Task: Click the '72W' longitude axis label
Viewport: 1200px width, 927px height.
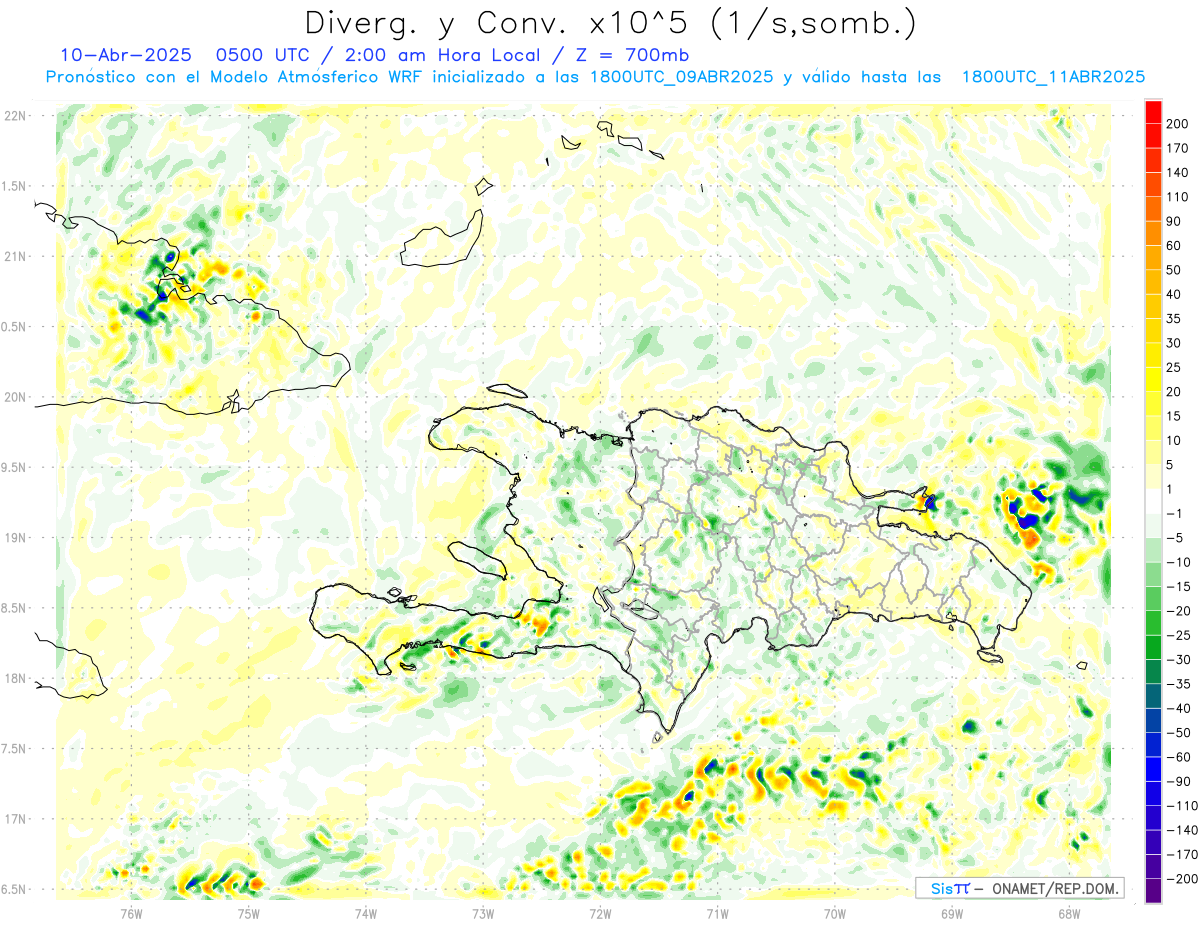Action: [x=600, y=912]
